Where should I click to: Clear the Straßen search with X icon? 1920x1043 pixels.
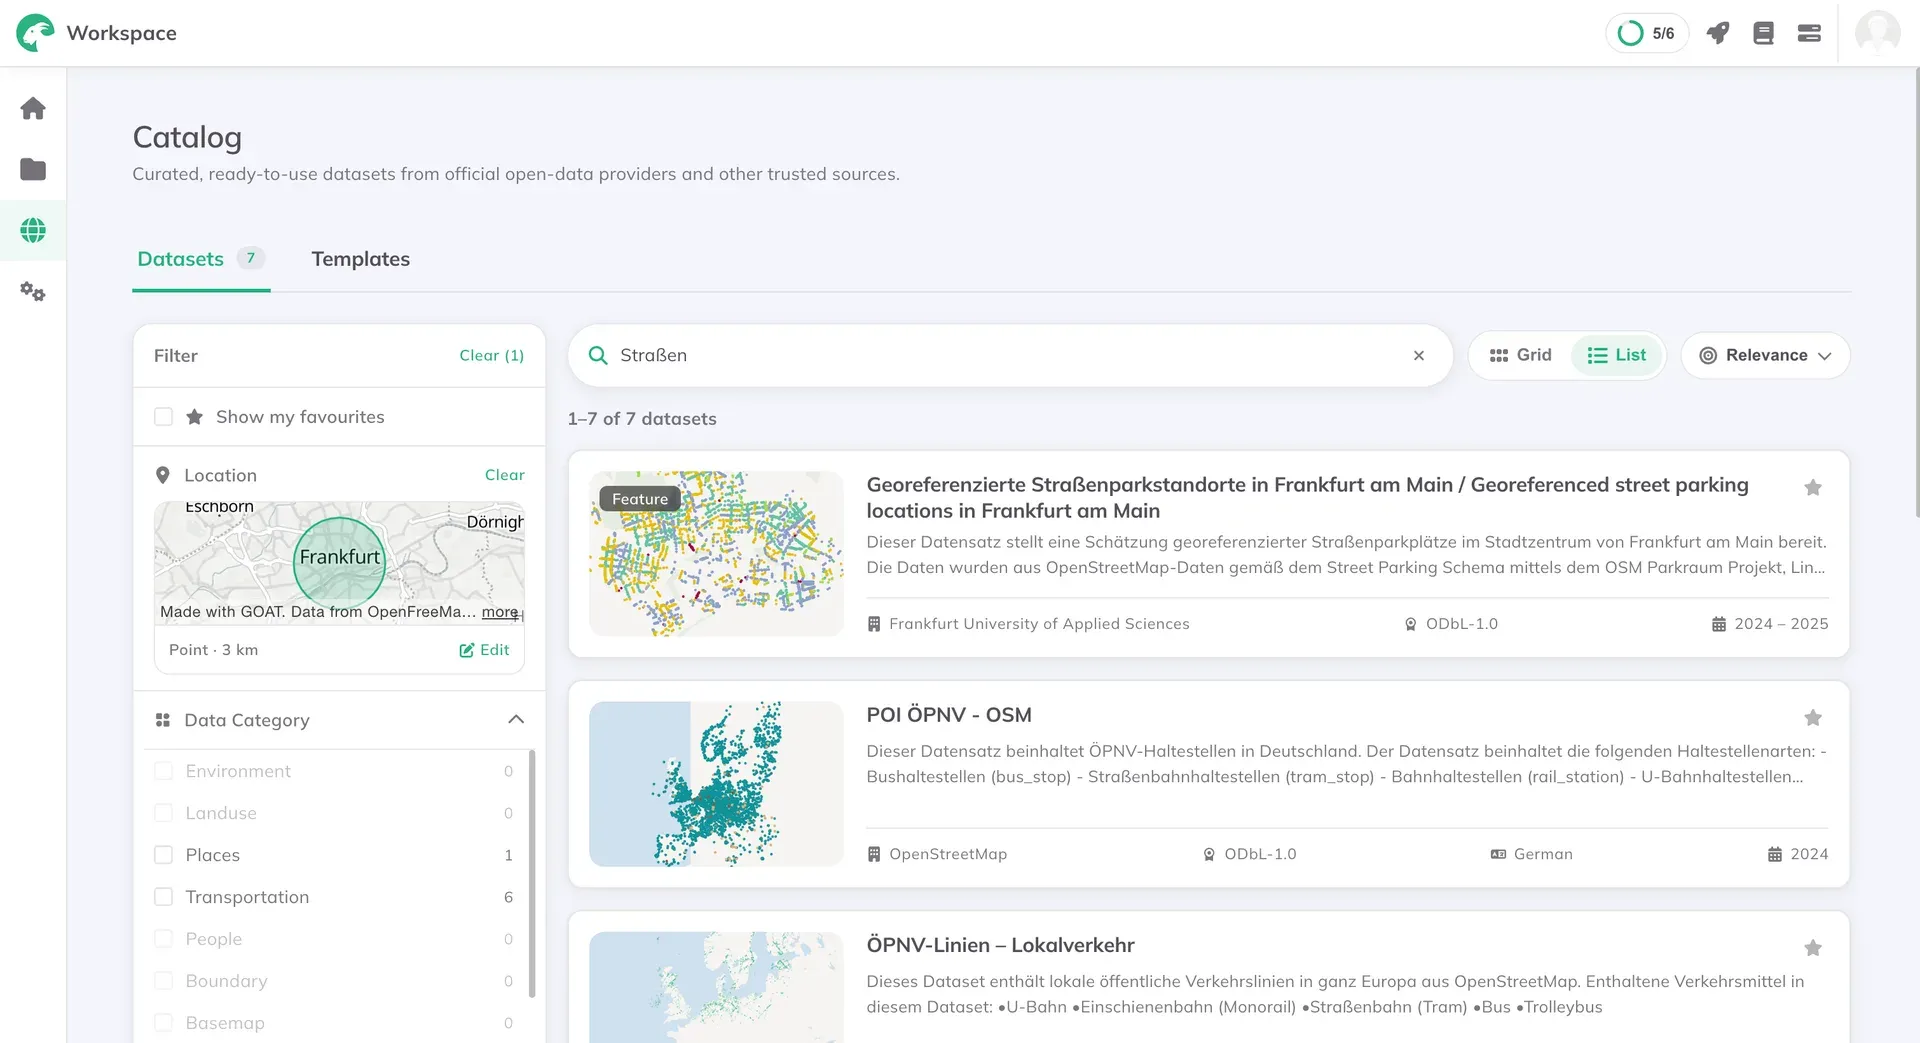[1418, 355]
